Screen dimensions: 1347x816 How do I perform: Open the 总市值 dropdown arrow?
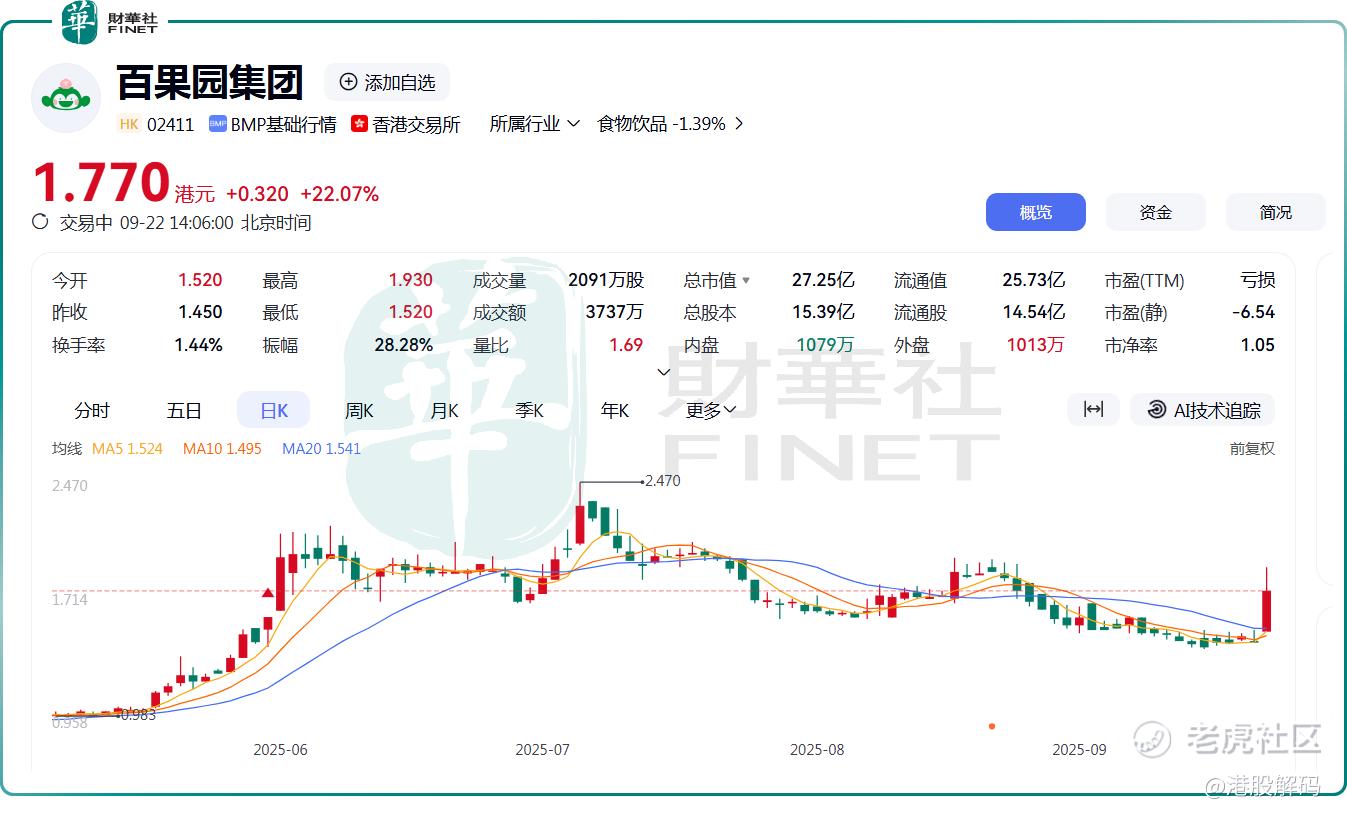[745, 281]
